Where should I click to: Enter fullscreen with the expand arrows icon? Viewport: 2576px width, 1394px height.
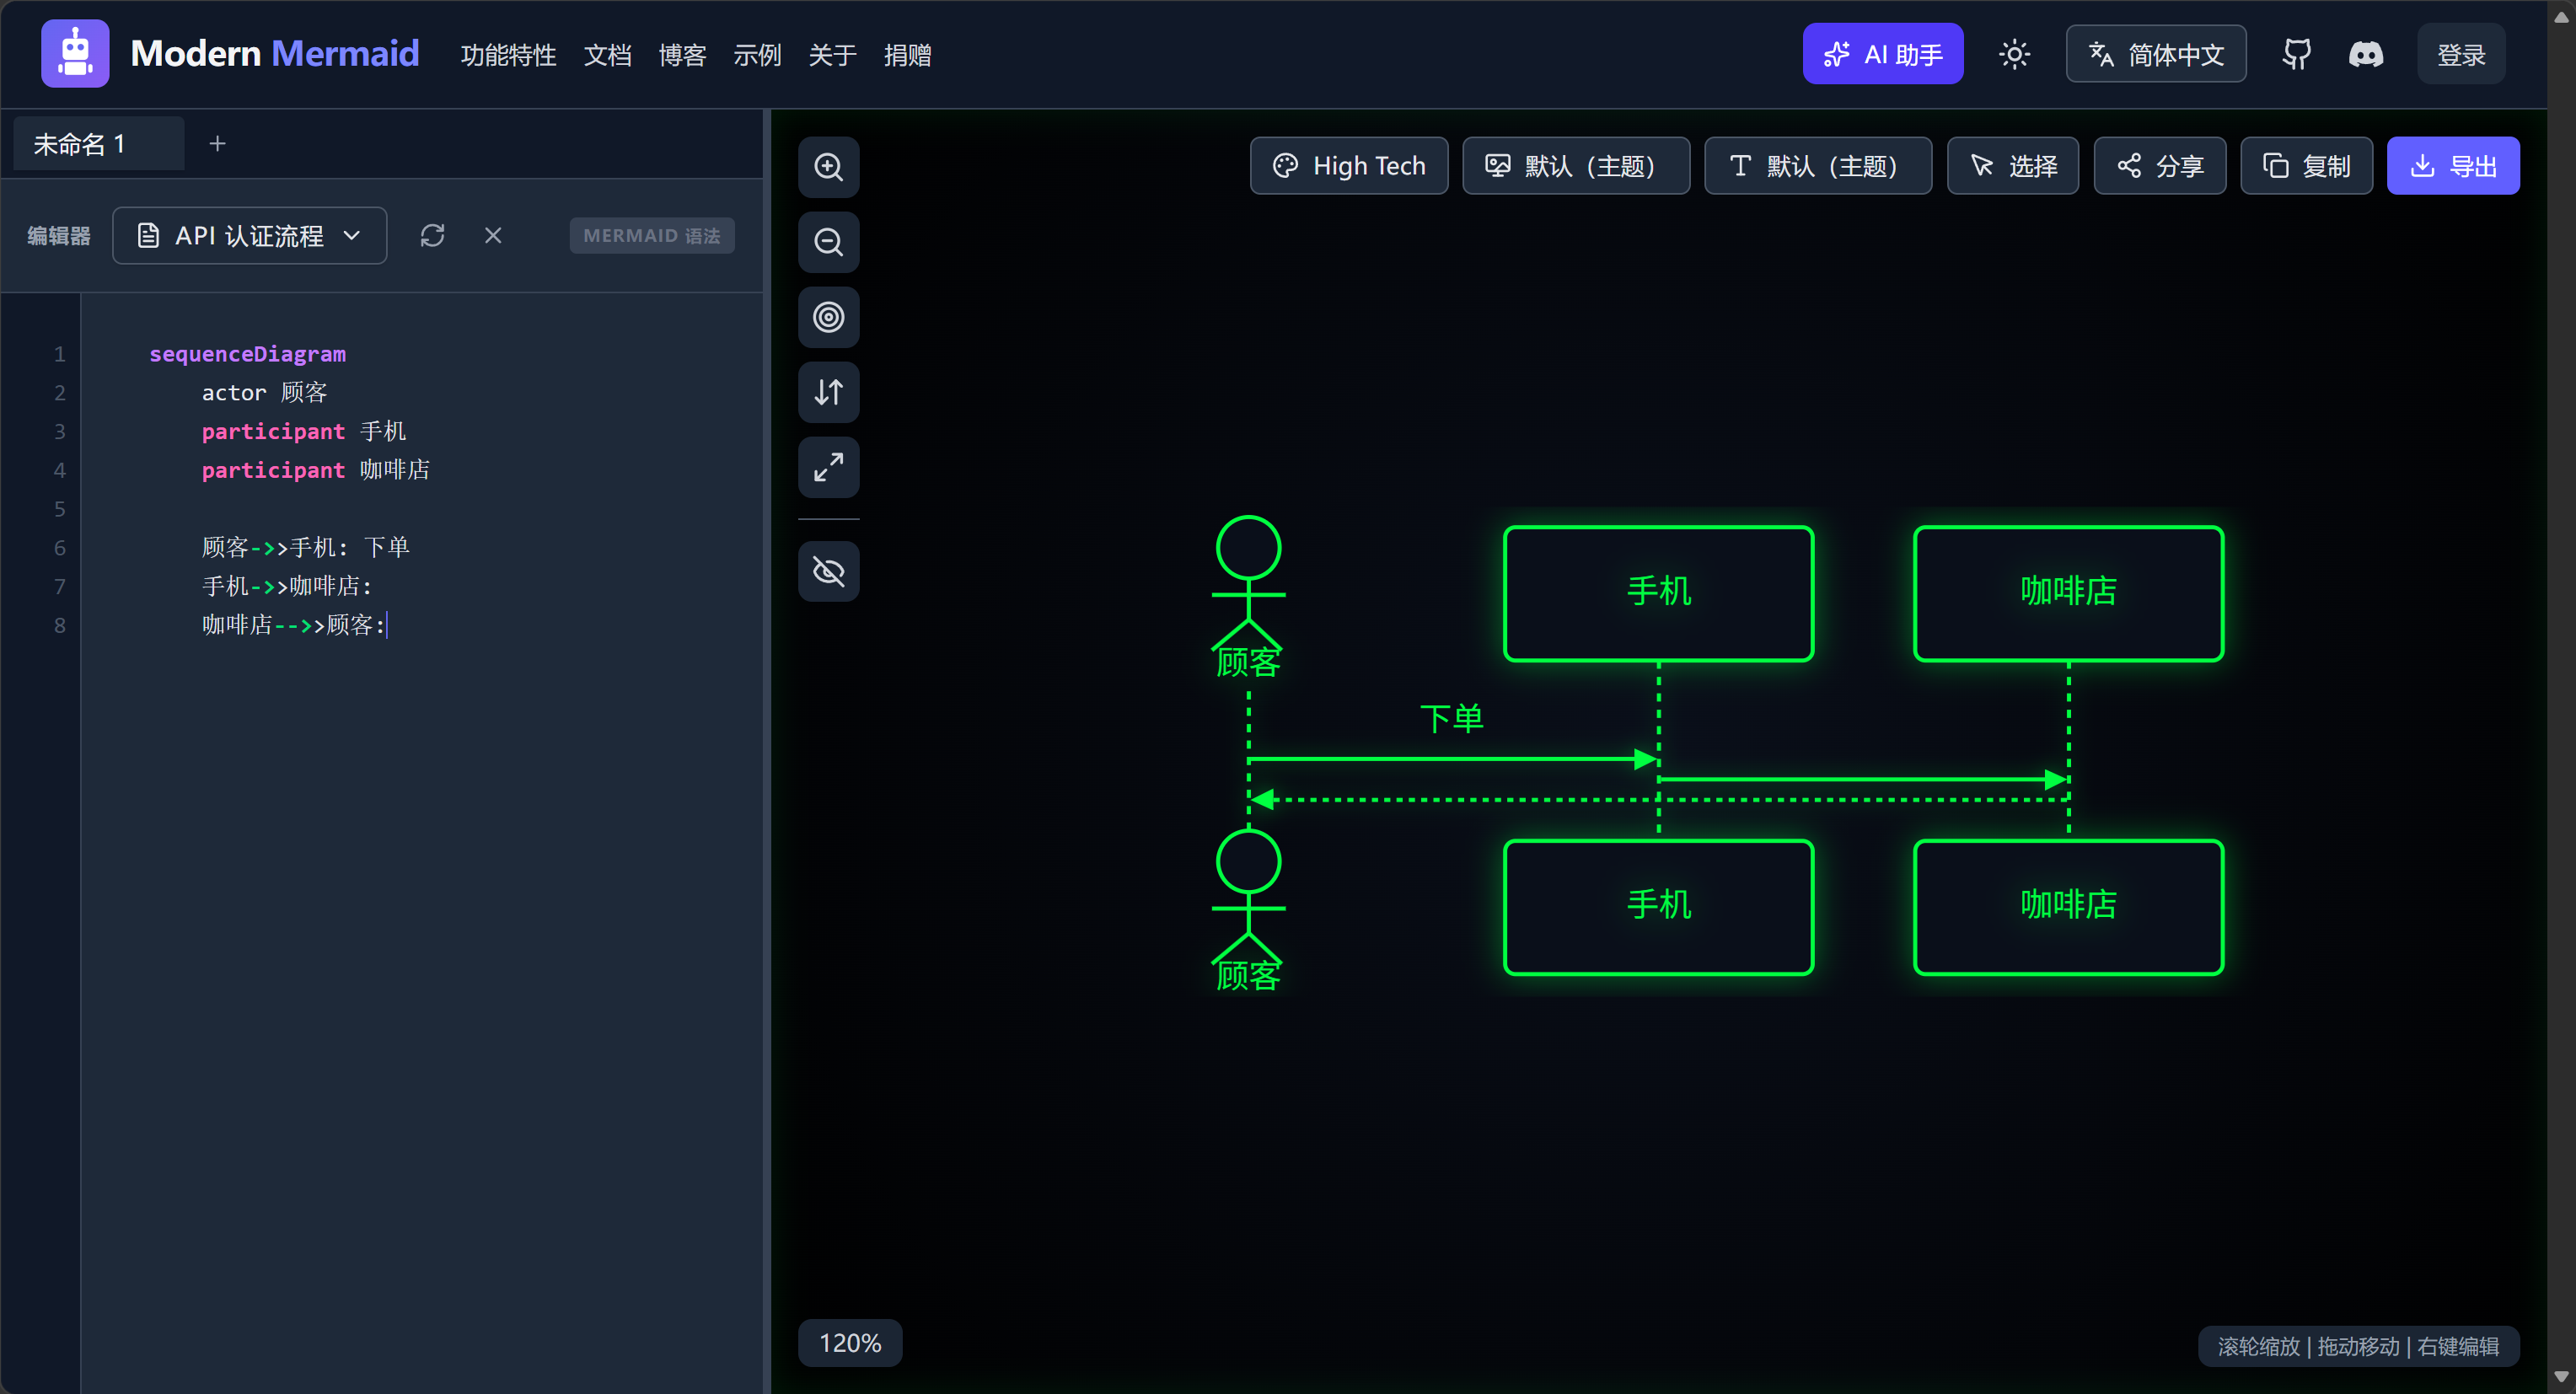pos(828,467)
